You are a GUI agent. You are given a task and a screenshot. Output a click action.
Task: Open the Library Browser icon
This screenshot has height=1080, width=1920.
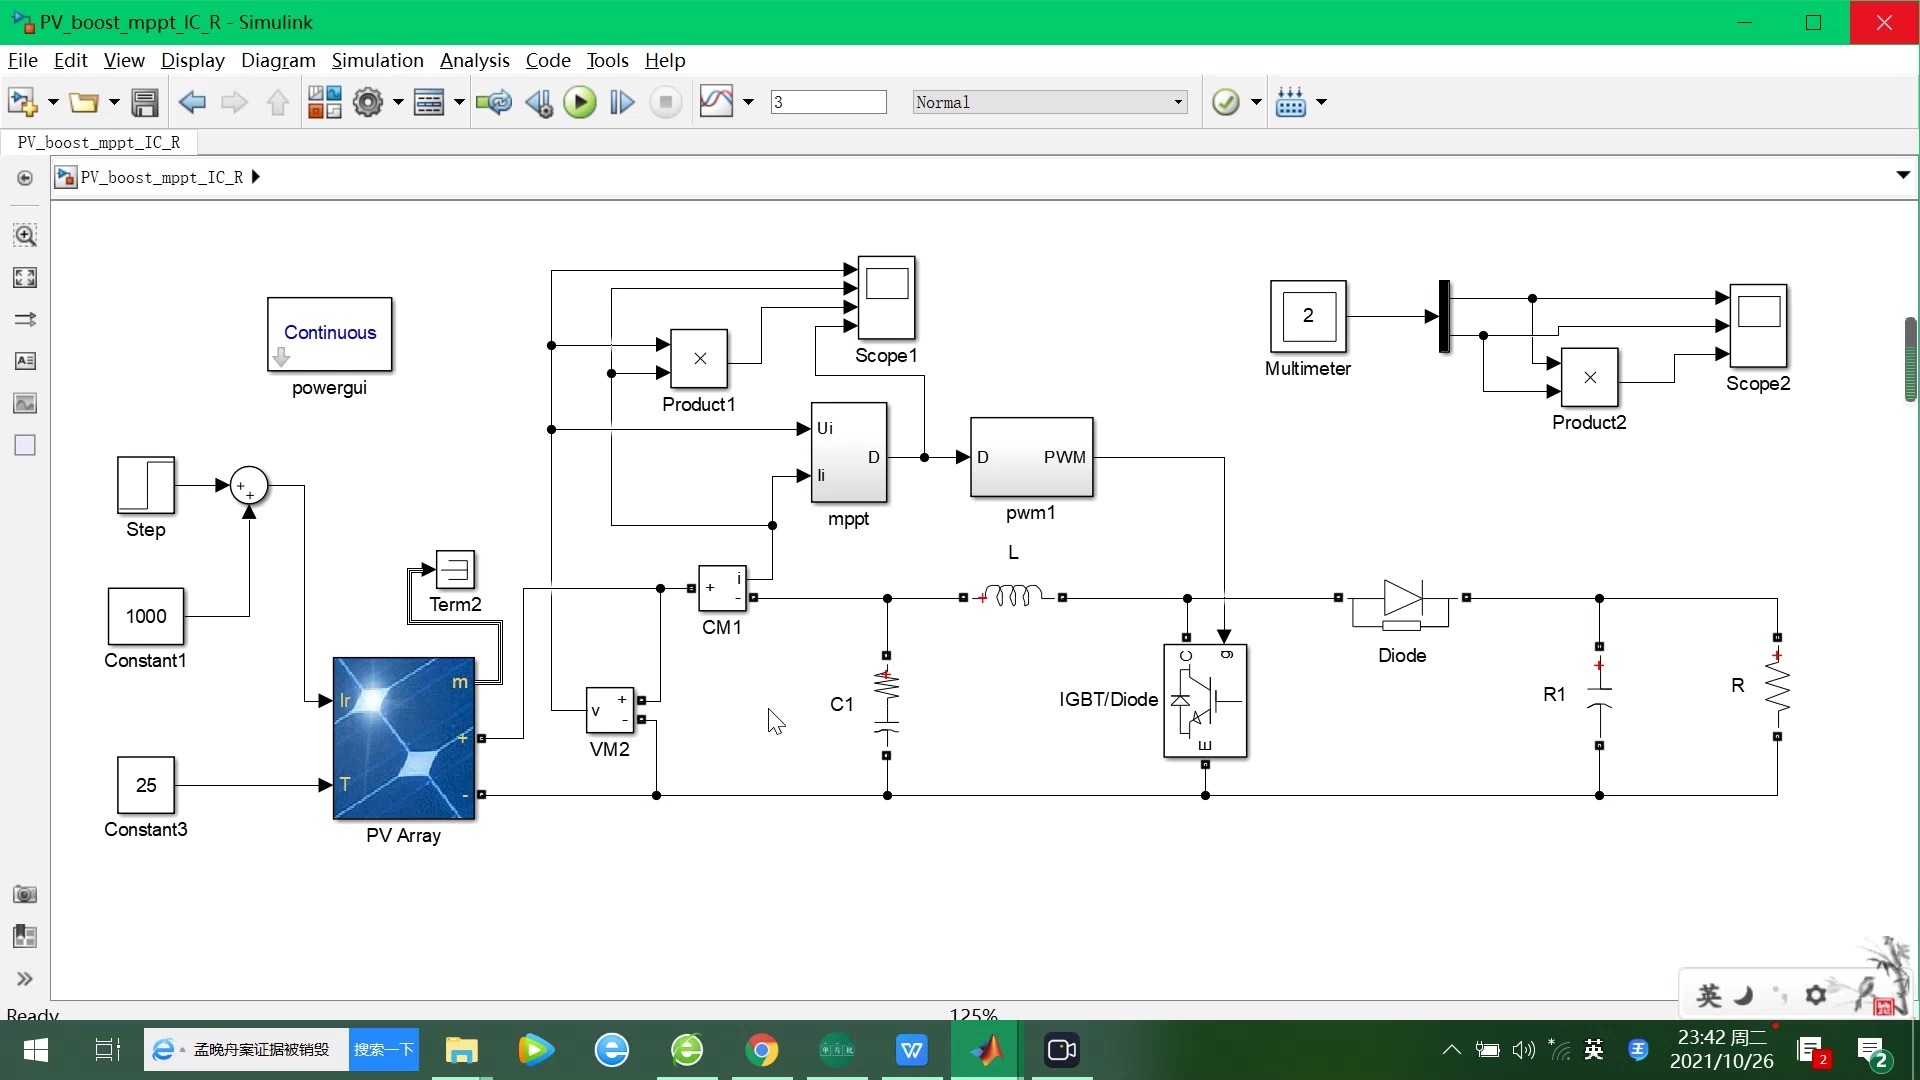324,102
